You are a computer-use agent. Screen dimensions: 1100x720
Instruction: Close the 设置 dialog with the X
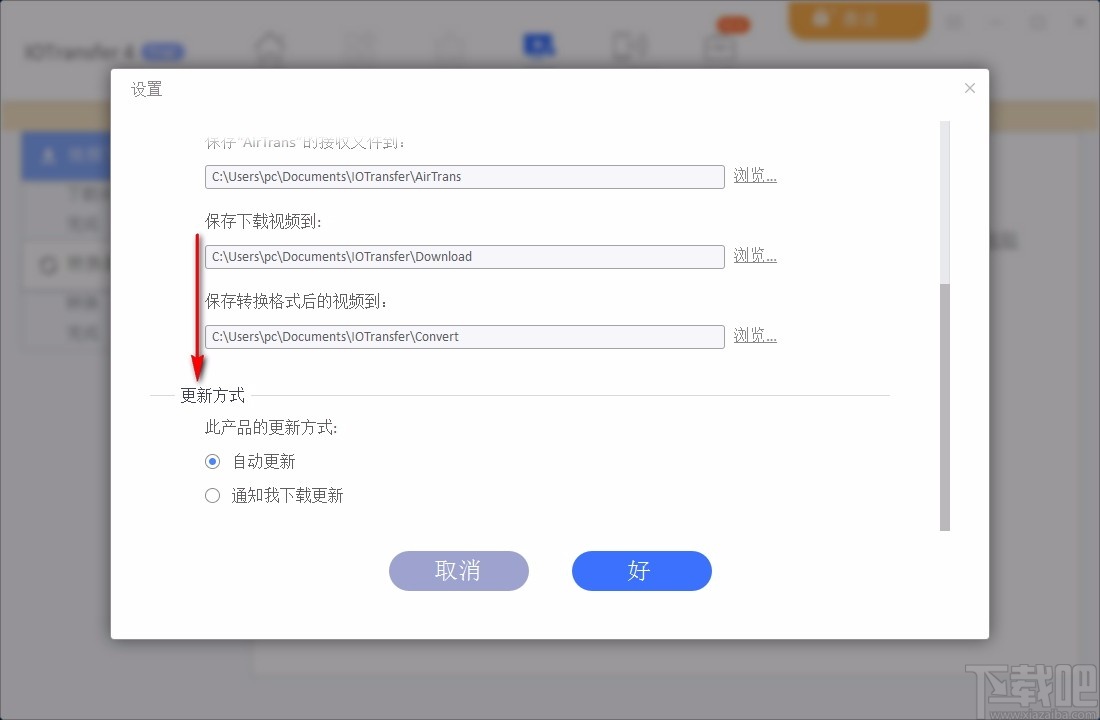[969, 88]
